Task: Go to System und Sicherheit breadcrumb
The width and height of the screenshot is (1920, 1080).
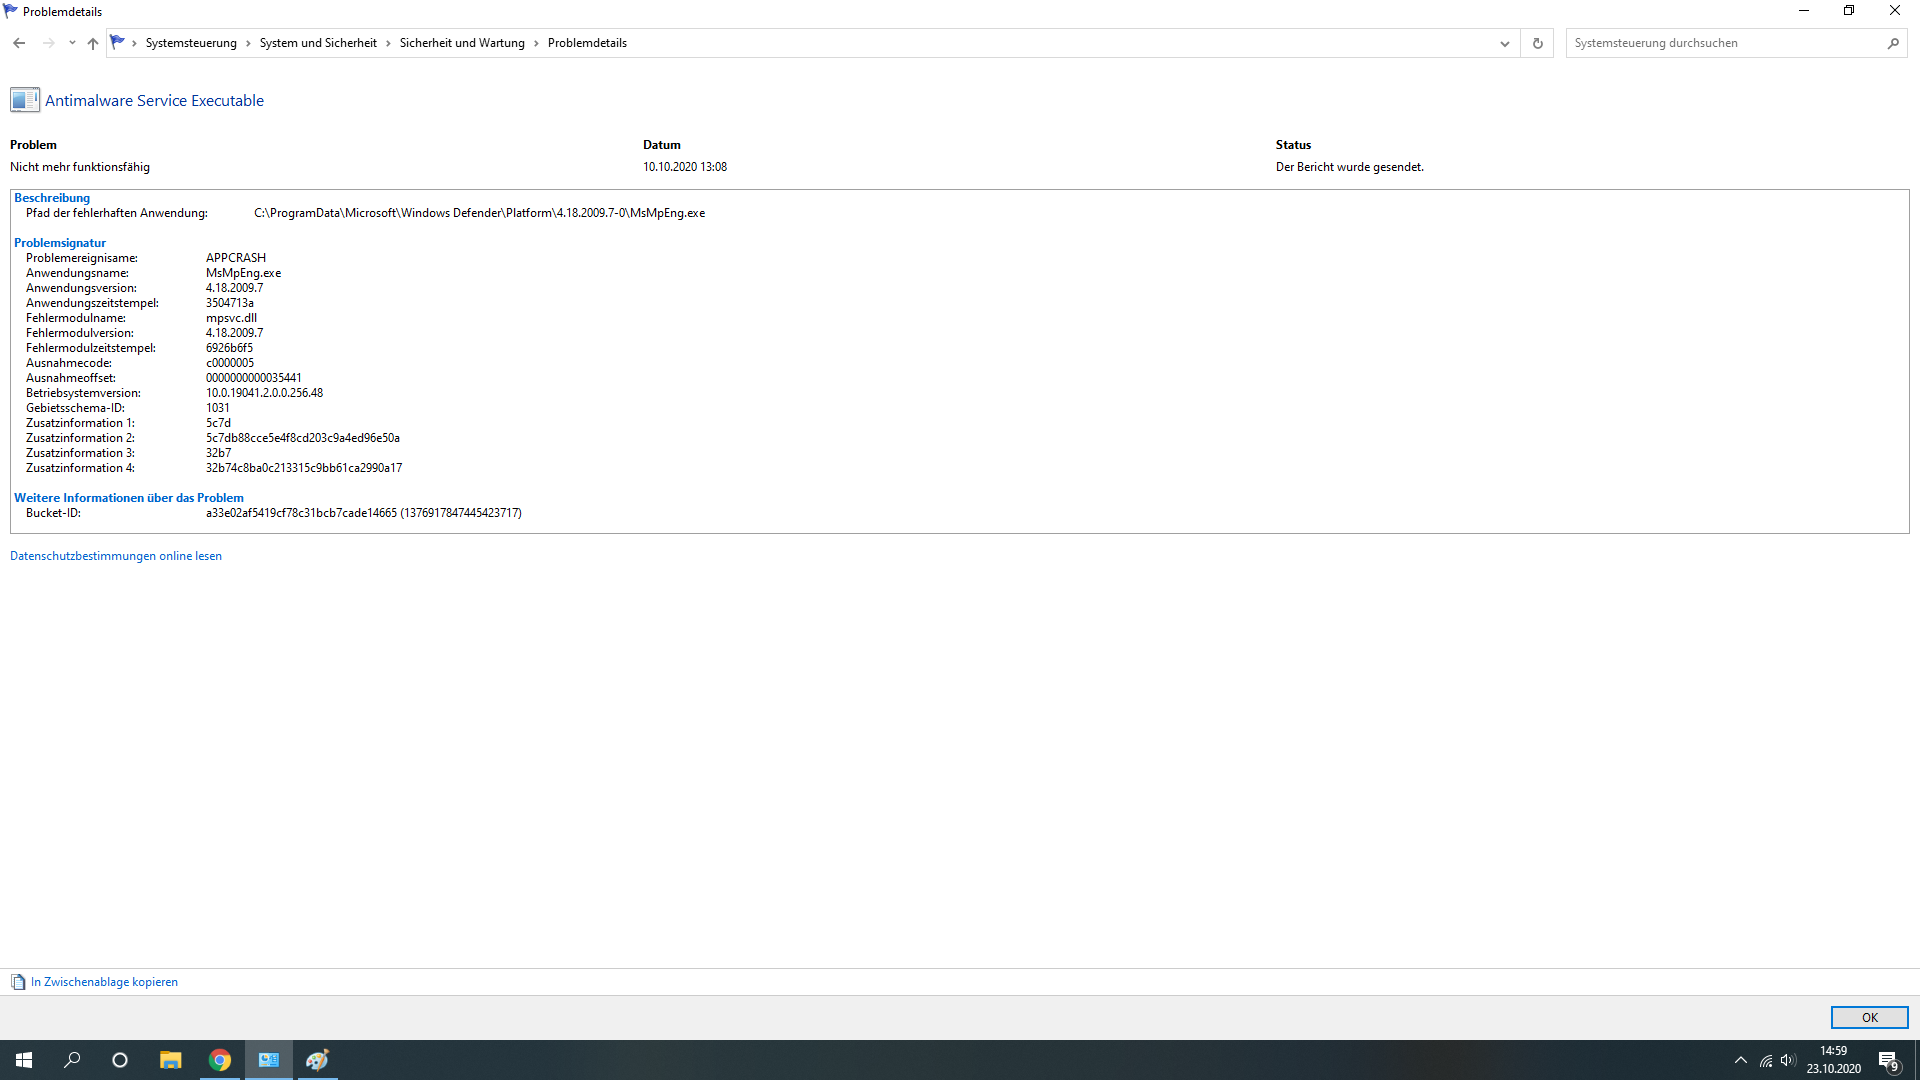Action: (x=318, y=43)
